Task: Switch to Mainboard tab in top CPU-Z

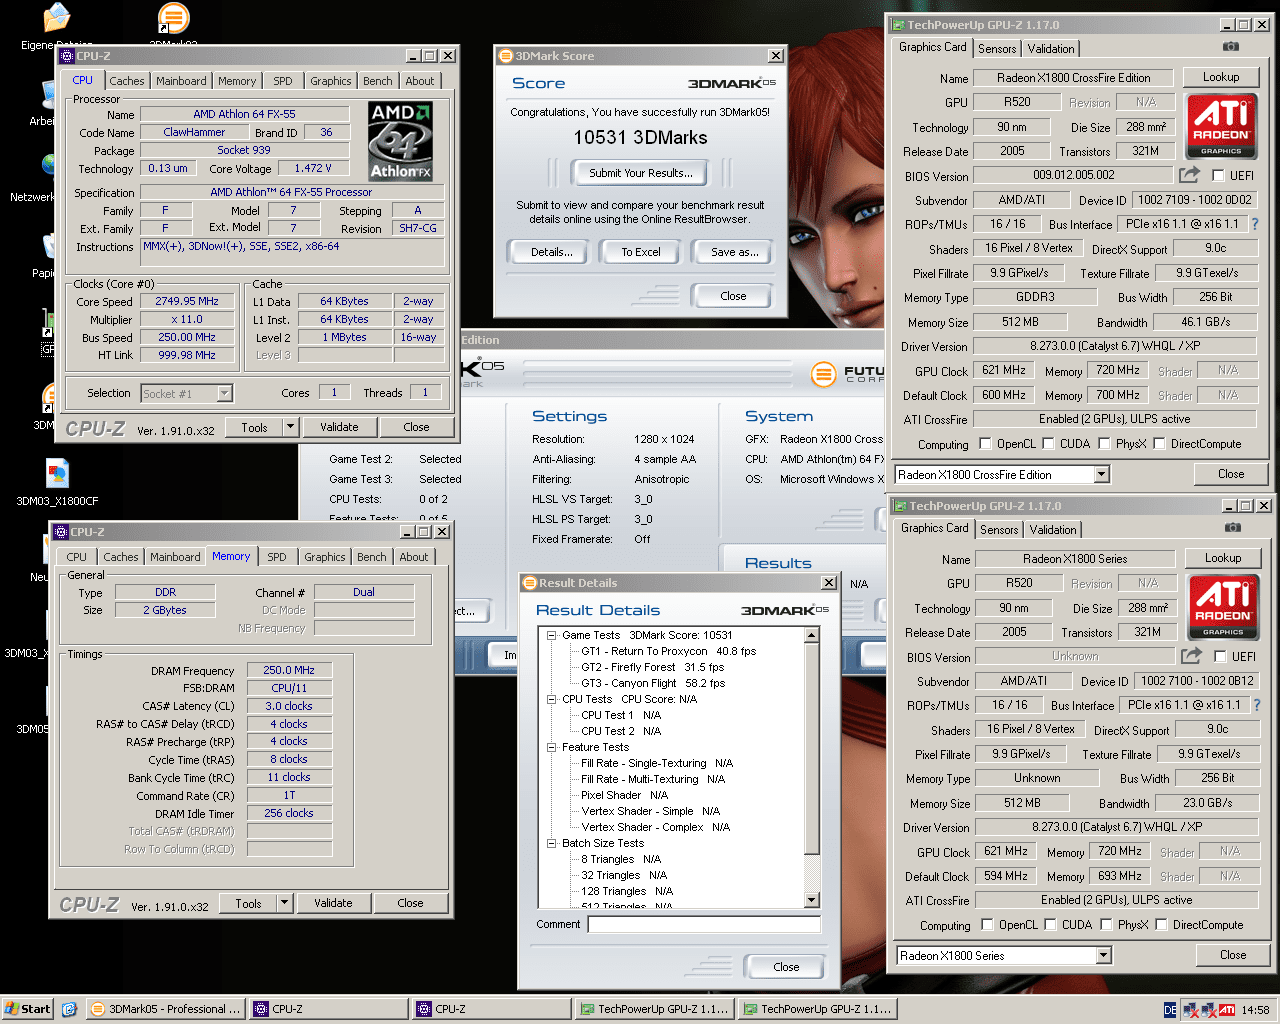Action: pyautogui.click(x=181, y=81)
